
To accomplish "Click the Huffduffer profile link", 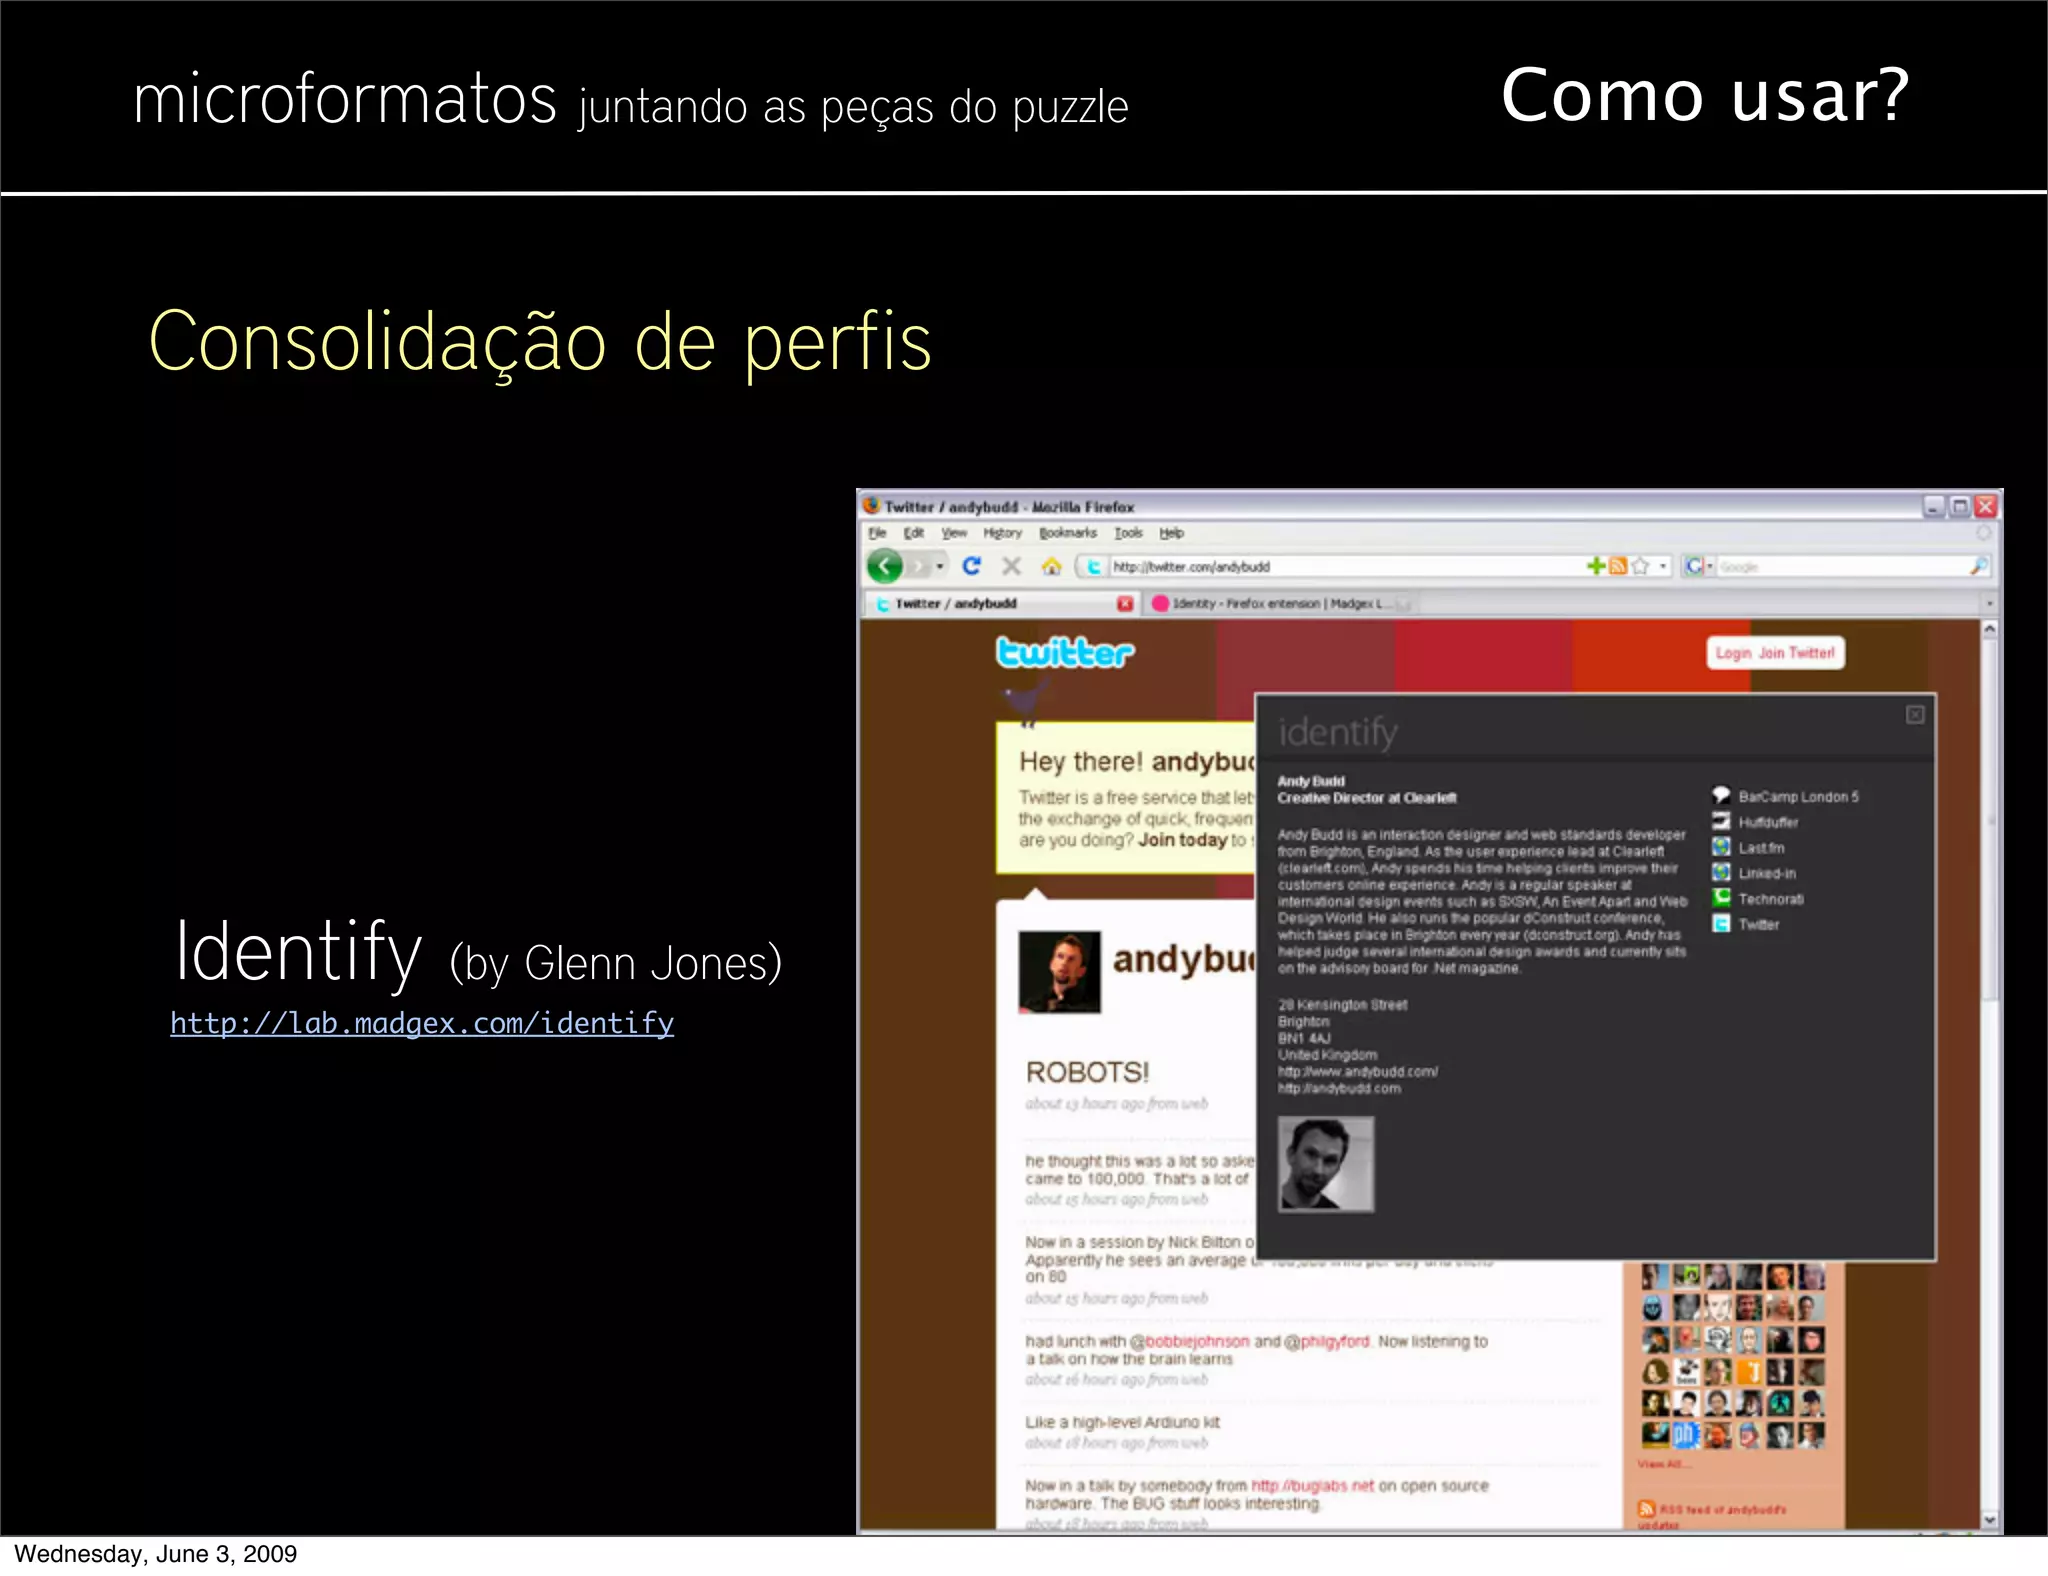I will [x=1768, y=823].
